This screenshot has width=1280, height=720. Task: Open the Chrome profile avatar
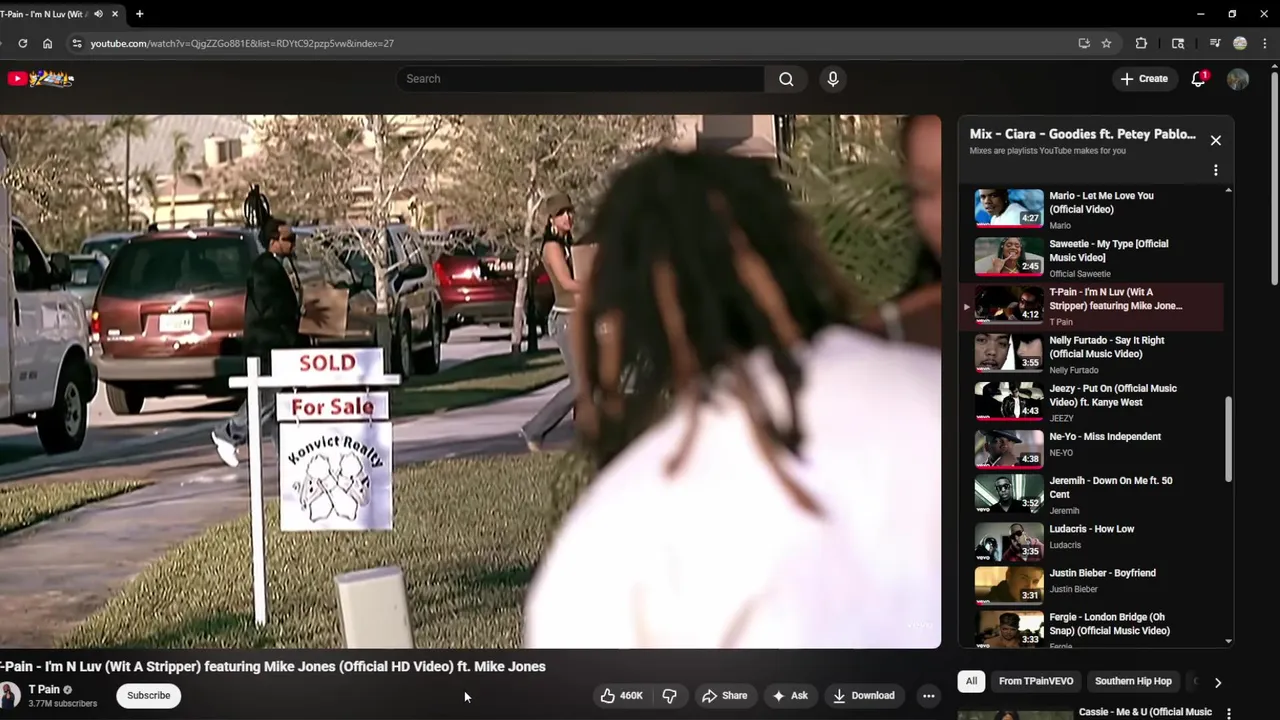click(x=1240, y=43)
